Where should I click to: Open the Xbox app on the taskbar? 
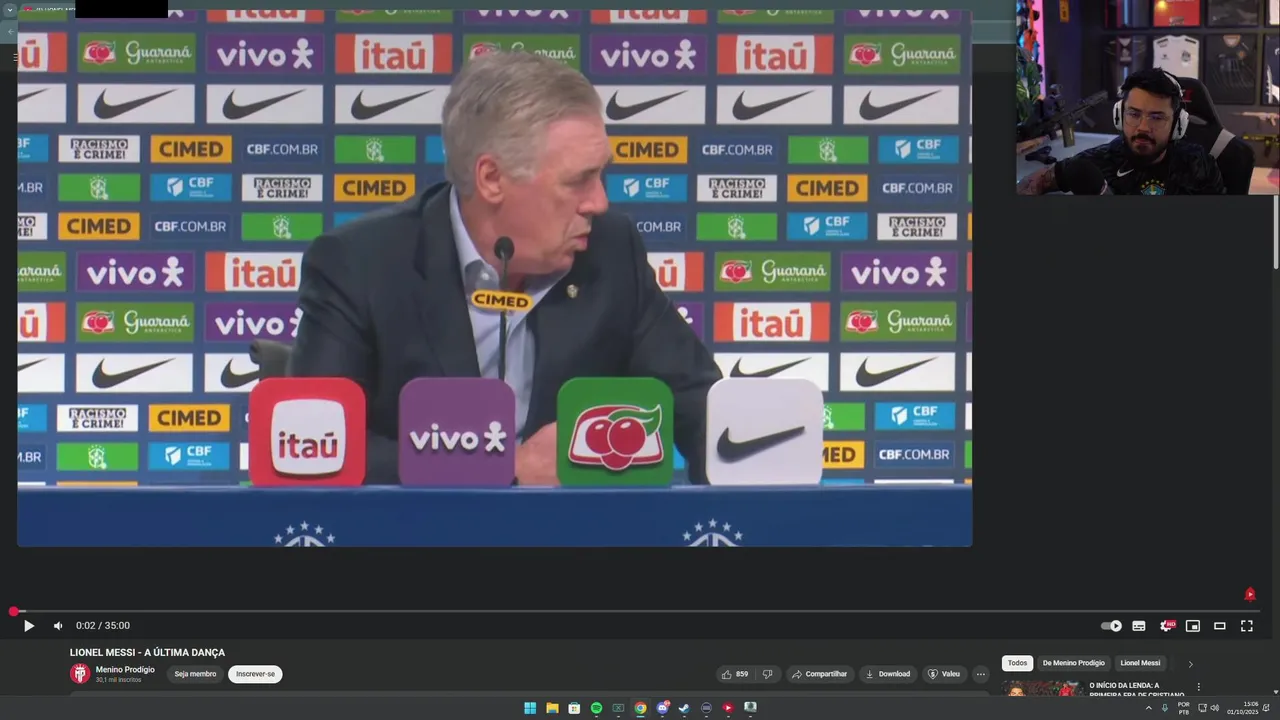pyautogui.click(x=618, y=708)
